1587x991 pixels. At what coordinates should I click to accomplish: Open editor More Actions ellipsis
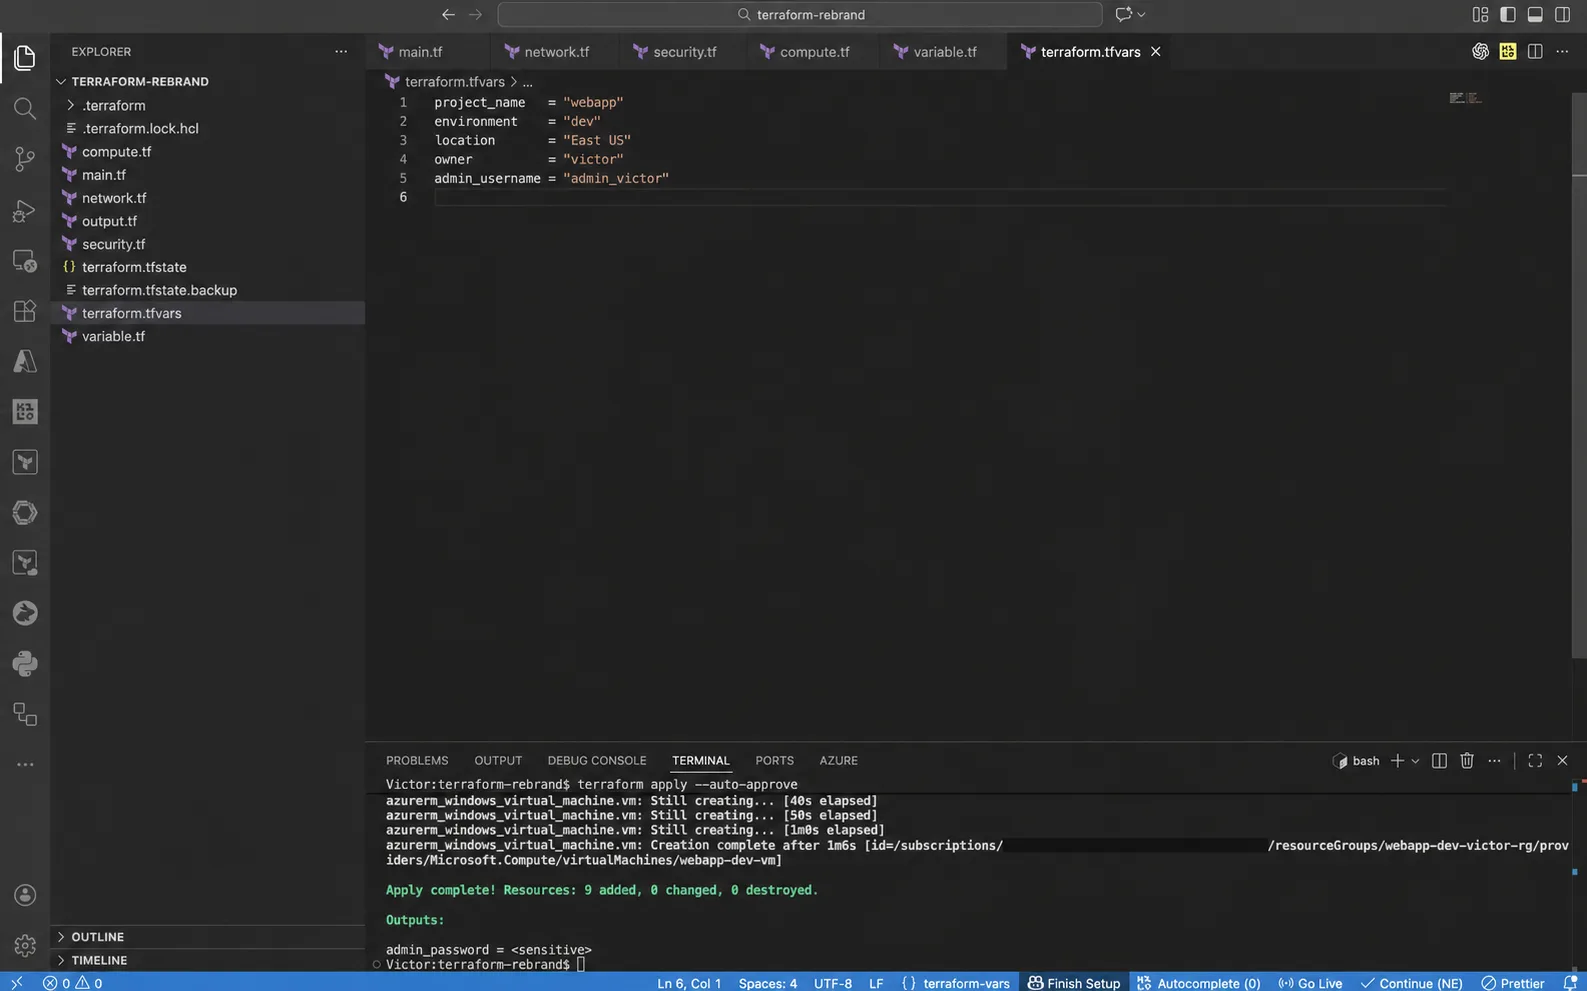[1562, 51]
